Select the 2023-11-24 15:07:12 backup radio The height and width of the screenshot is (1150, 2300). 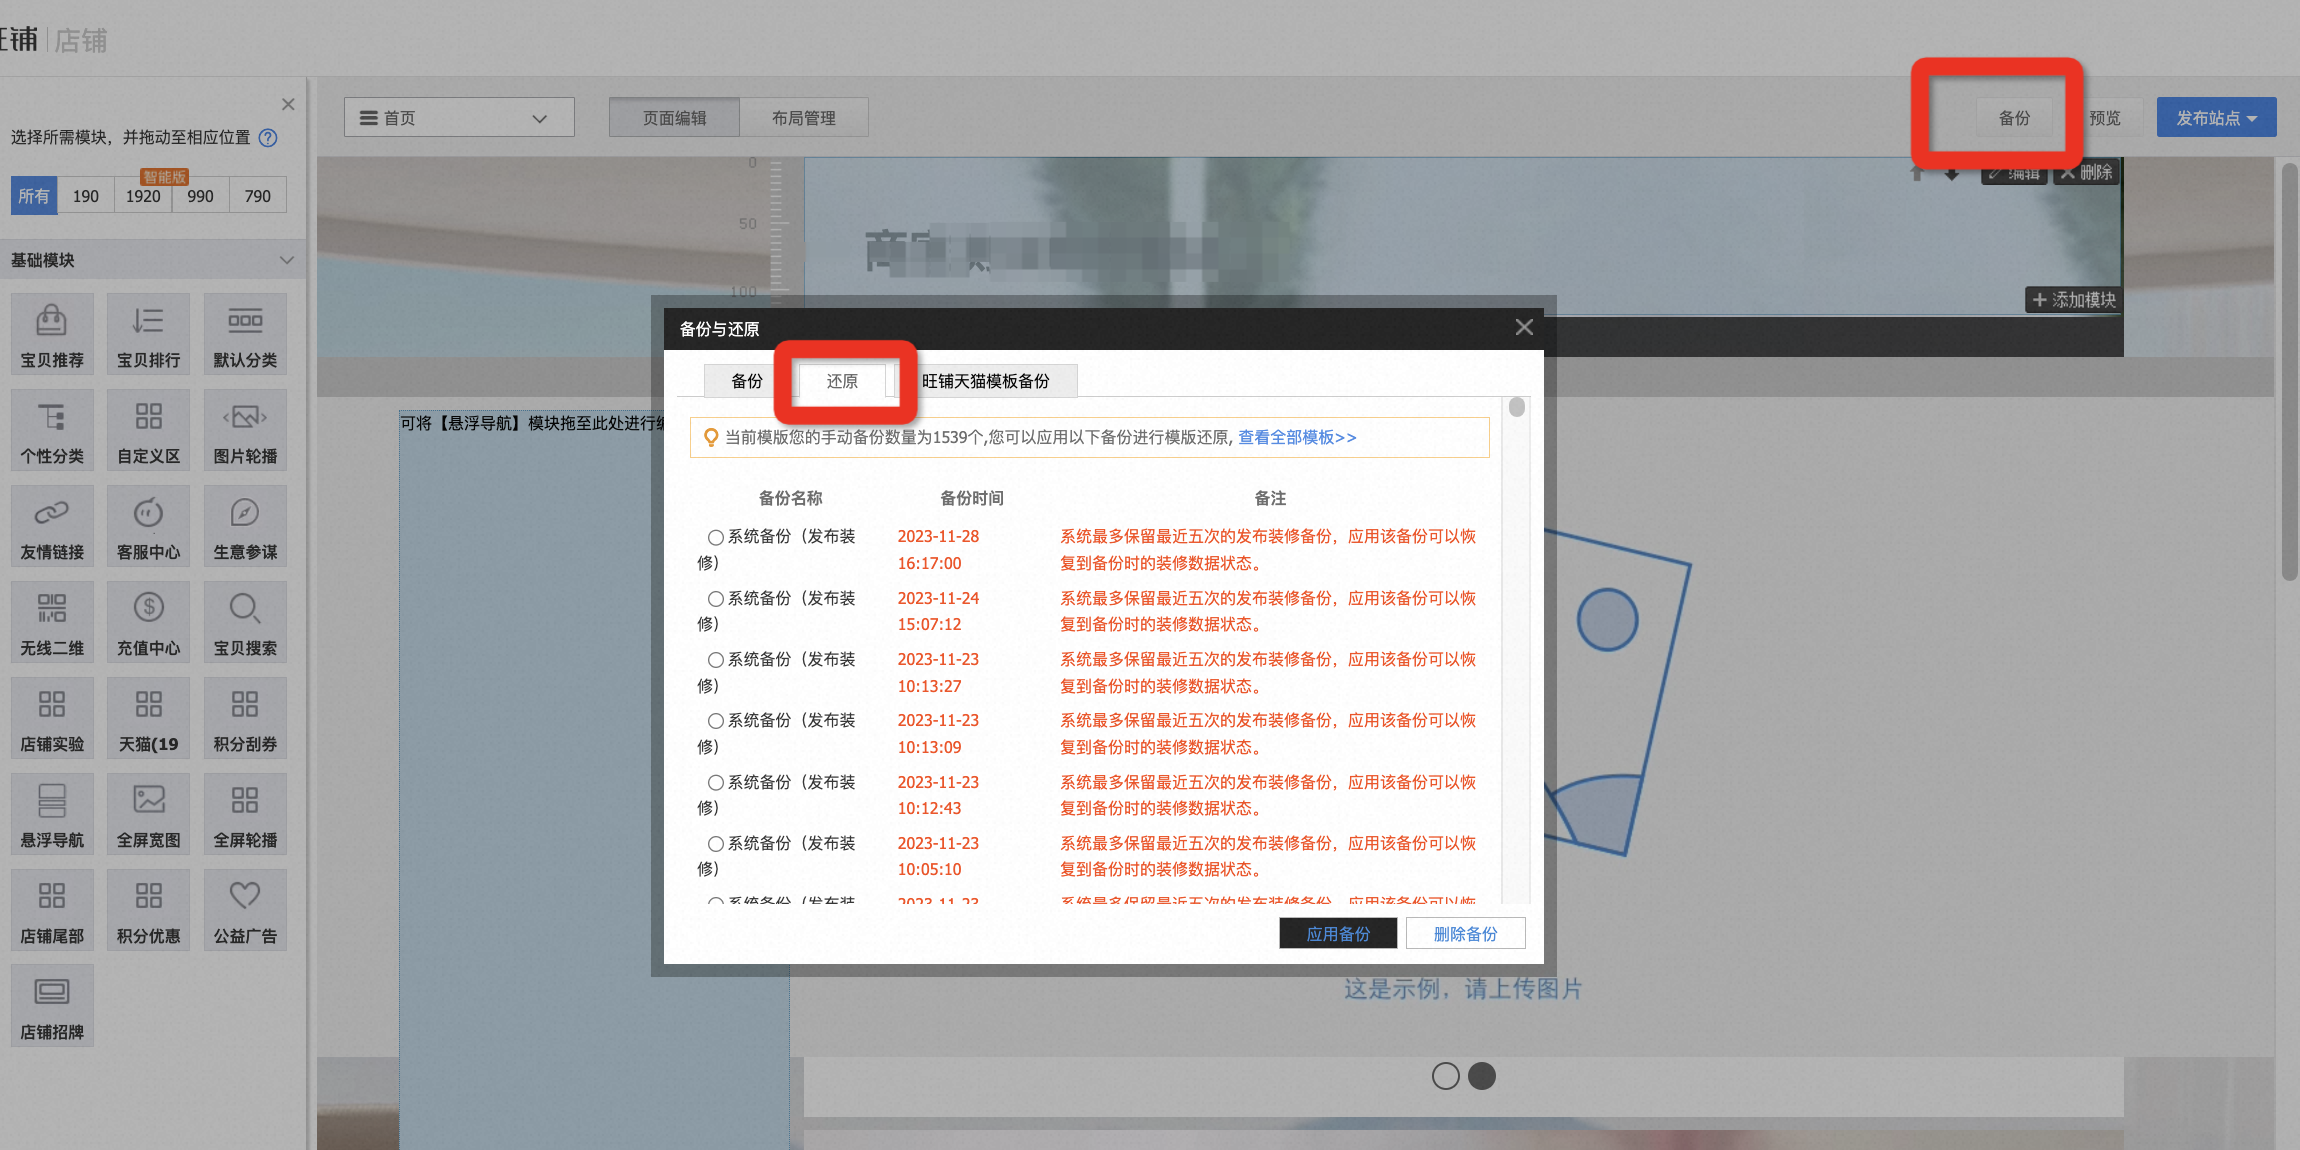716,599
